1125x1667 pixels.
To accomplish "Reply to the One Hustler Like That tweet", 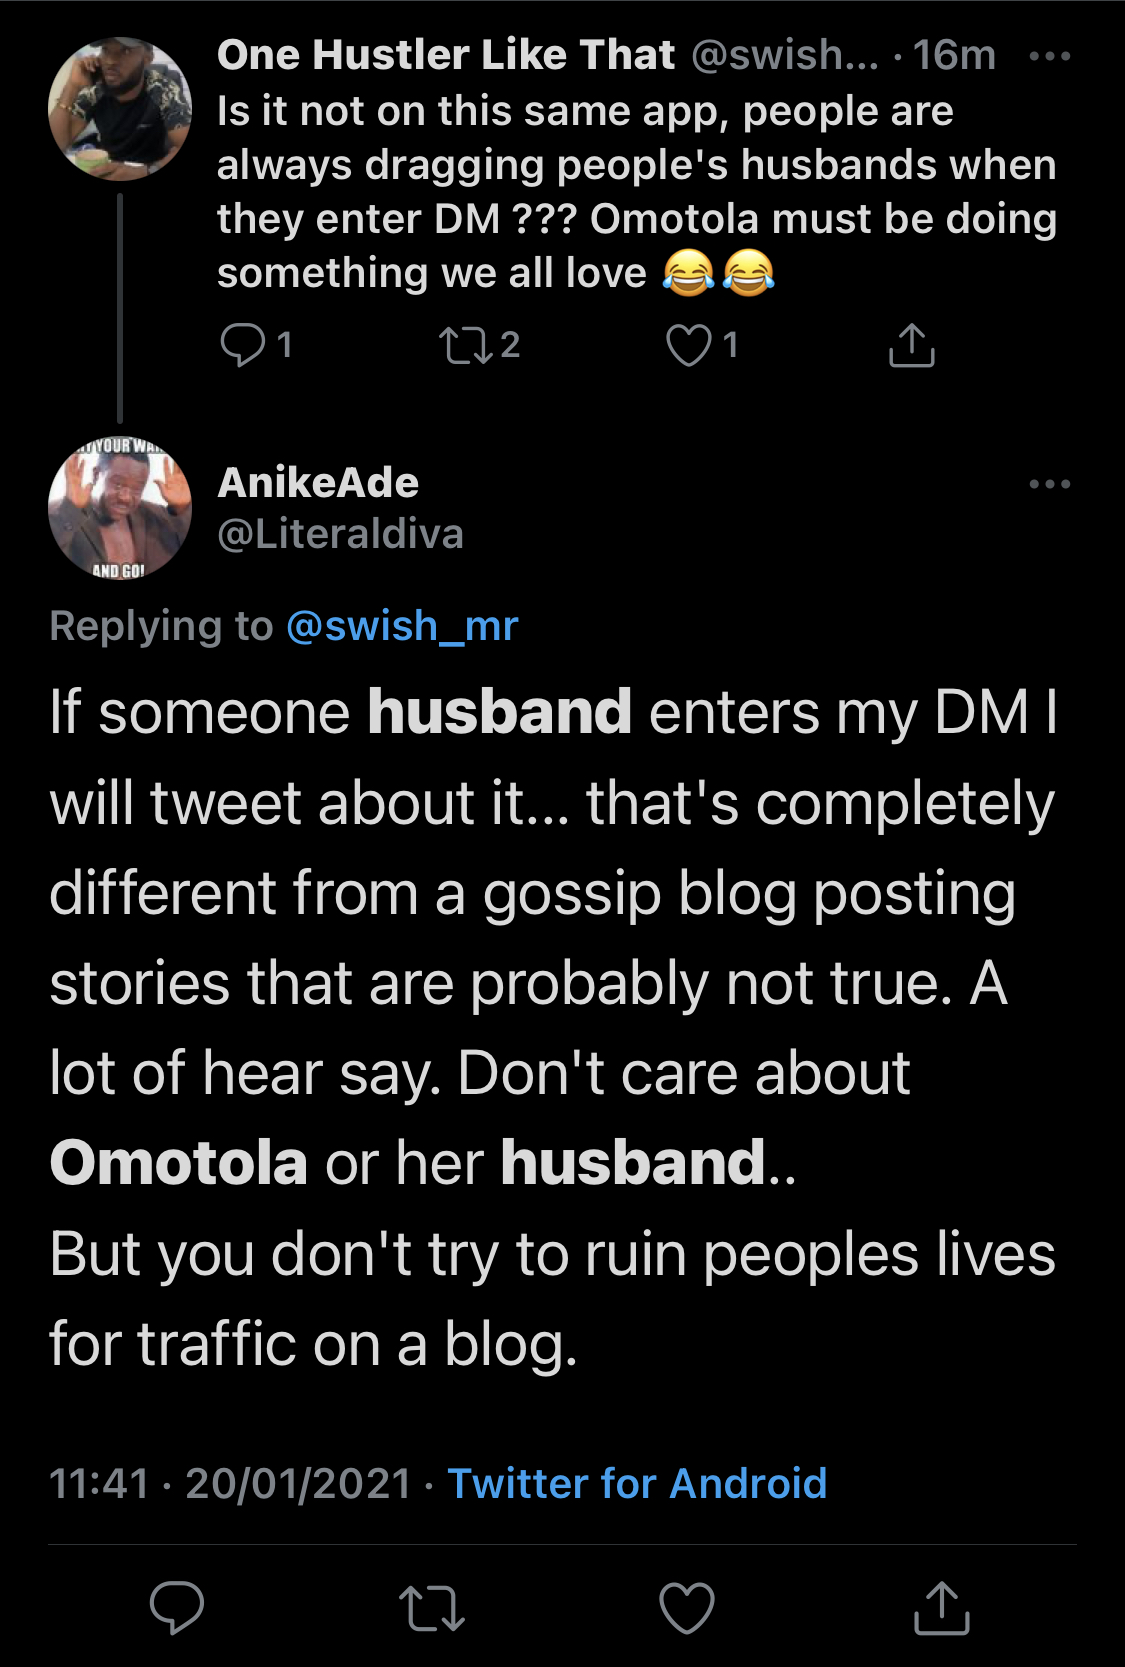I will coord(242,345).
